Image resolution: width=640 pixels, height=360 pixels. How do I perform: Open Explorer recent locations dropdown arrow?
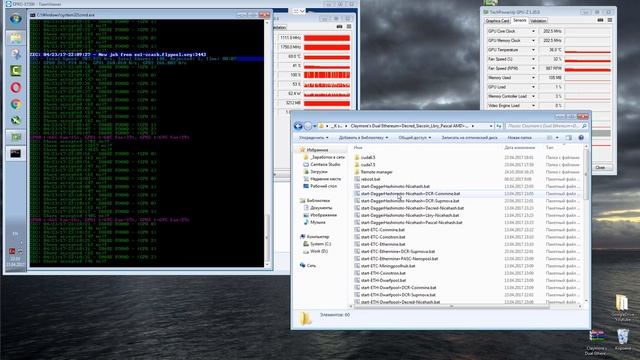pyautogui.click(x=315, y=126)
